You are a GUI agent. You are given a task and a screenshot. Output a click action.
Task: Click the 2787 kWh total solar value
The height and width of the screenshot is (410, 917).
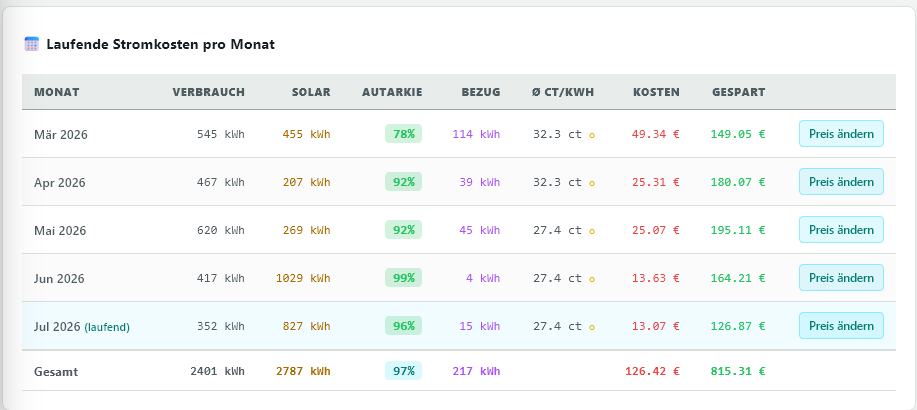304,371
